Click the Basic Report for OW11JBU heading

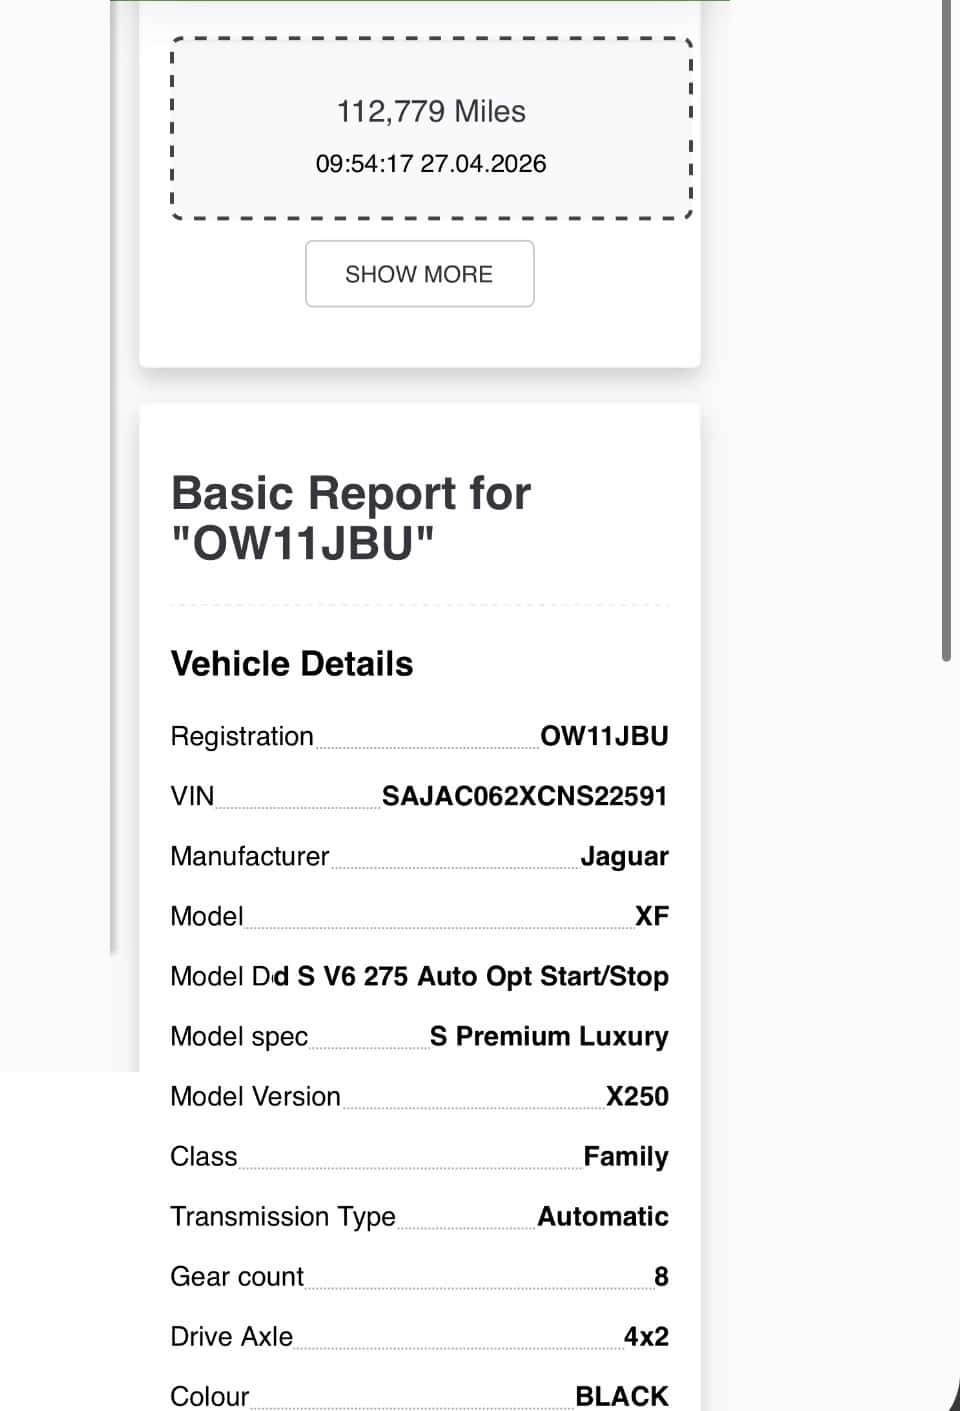351,519
